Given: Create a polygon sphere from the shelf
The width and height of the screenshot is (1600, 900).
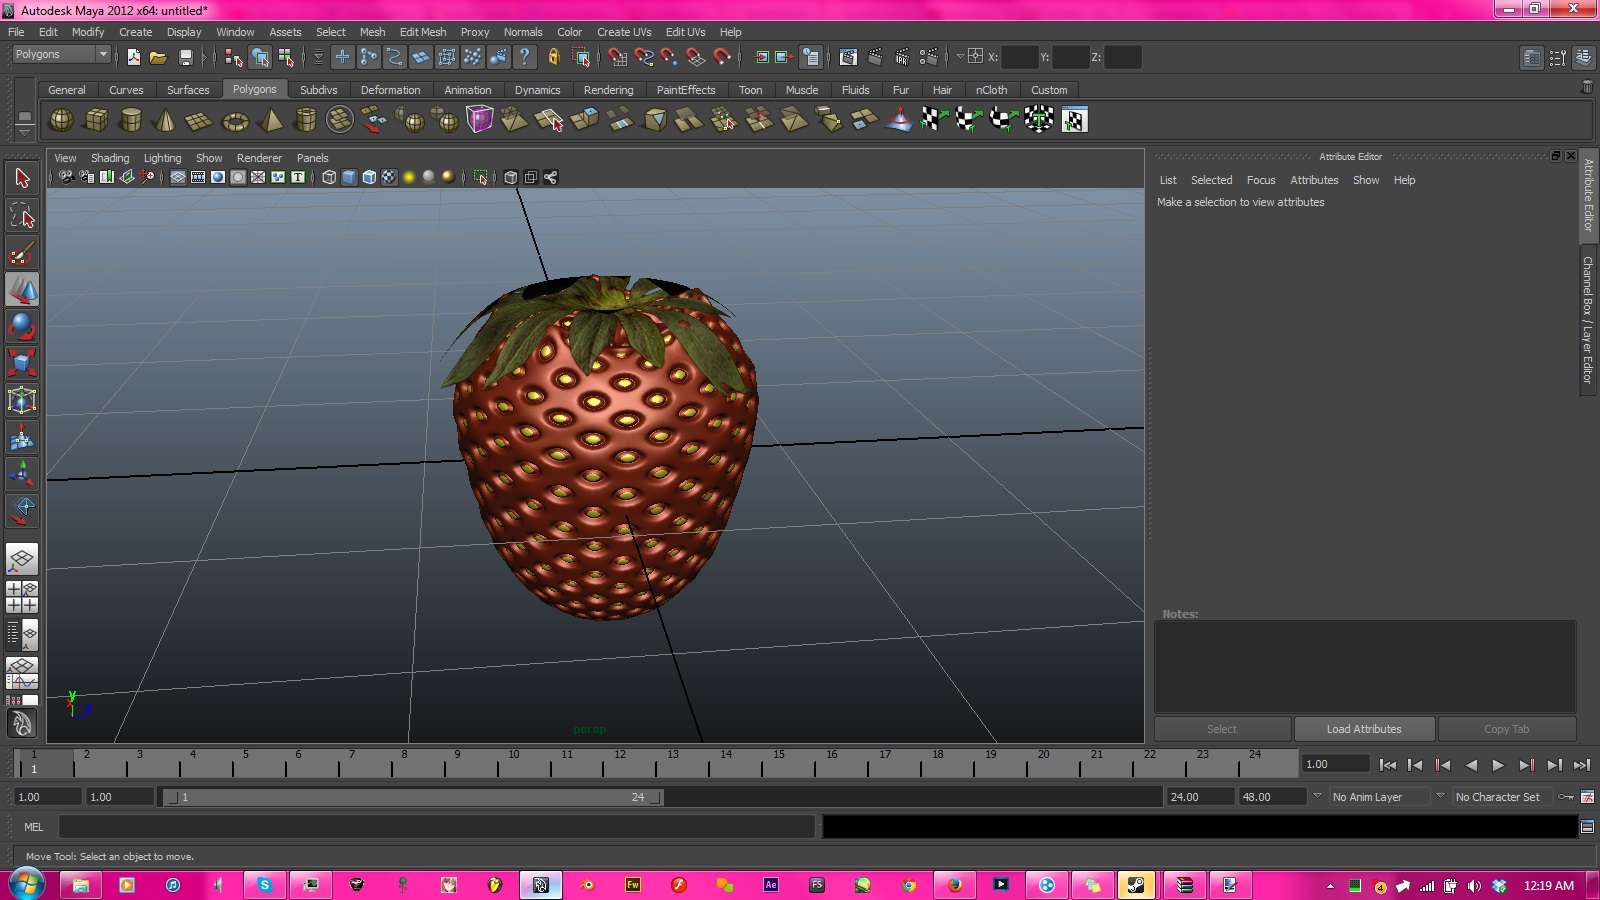Looking at the screenshot, I should (x=62, y=121).
